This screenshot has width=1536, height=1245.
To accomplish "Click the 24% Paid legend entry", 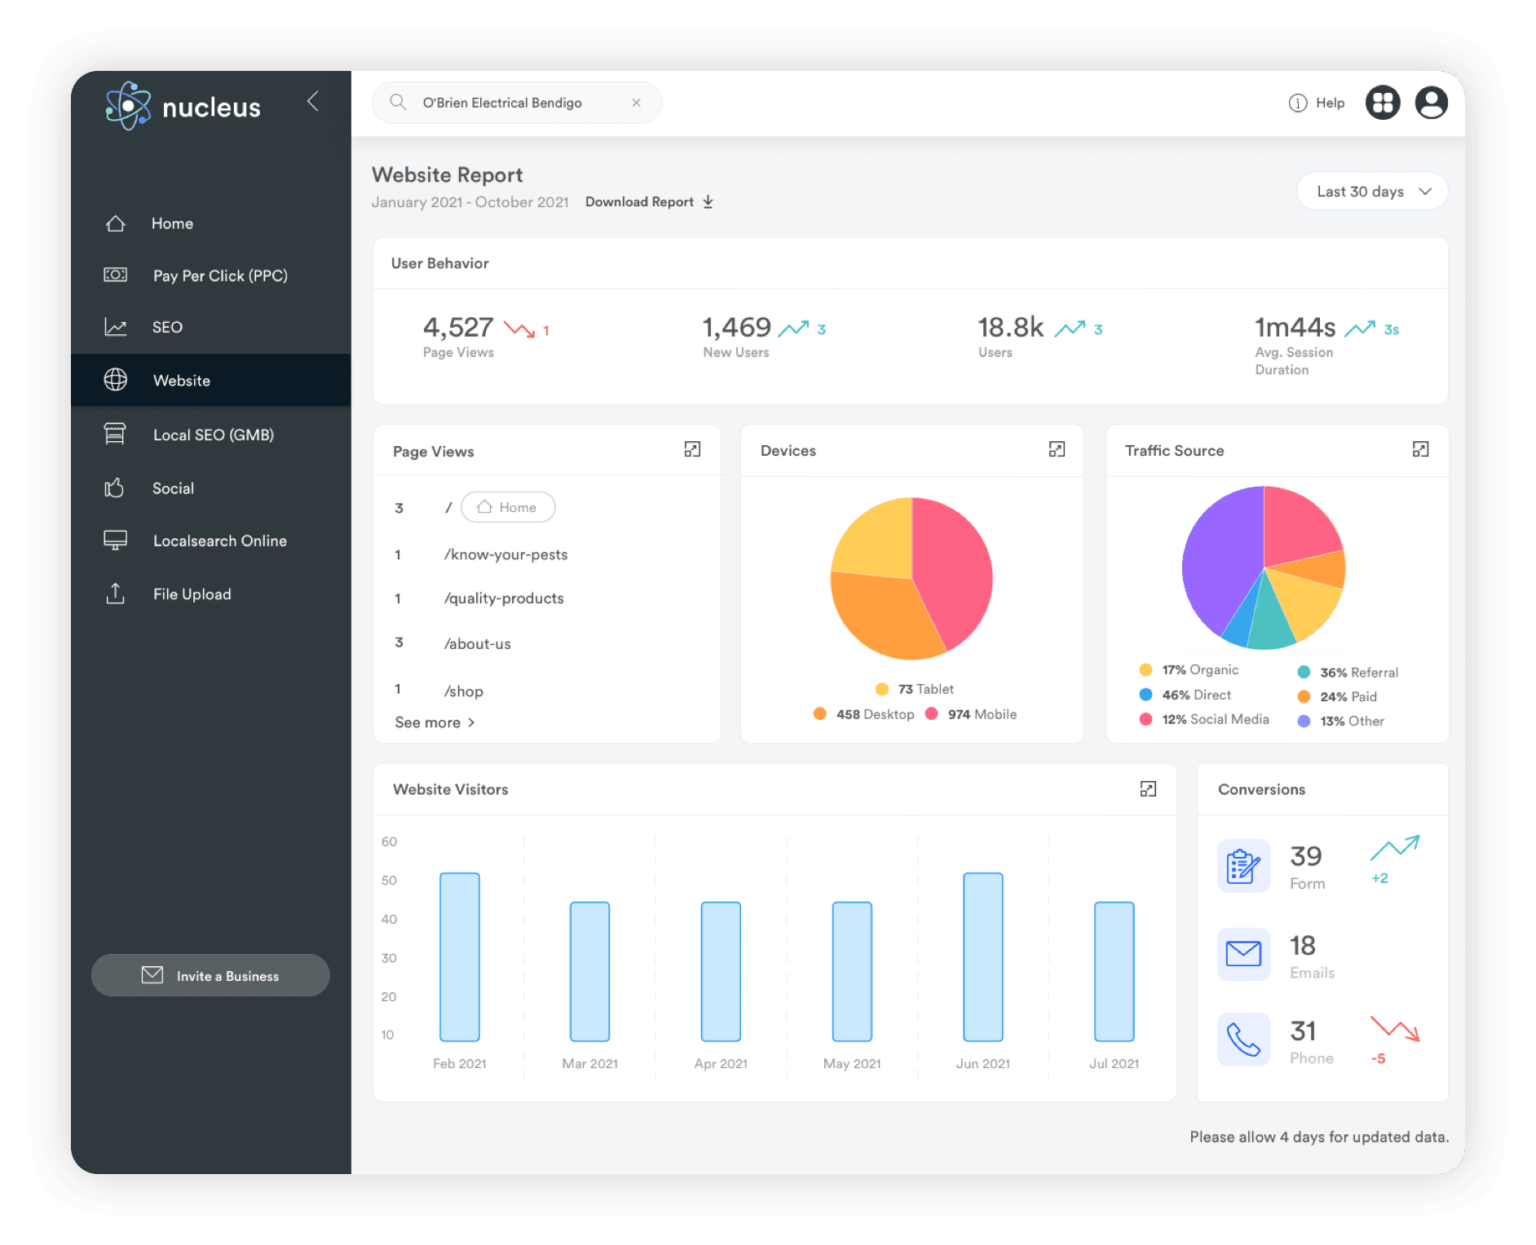I will [x=1337, y=697].
